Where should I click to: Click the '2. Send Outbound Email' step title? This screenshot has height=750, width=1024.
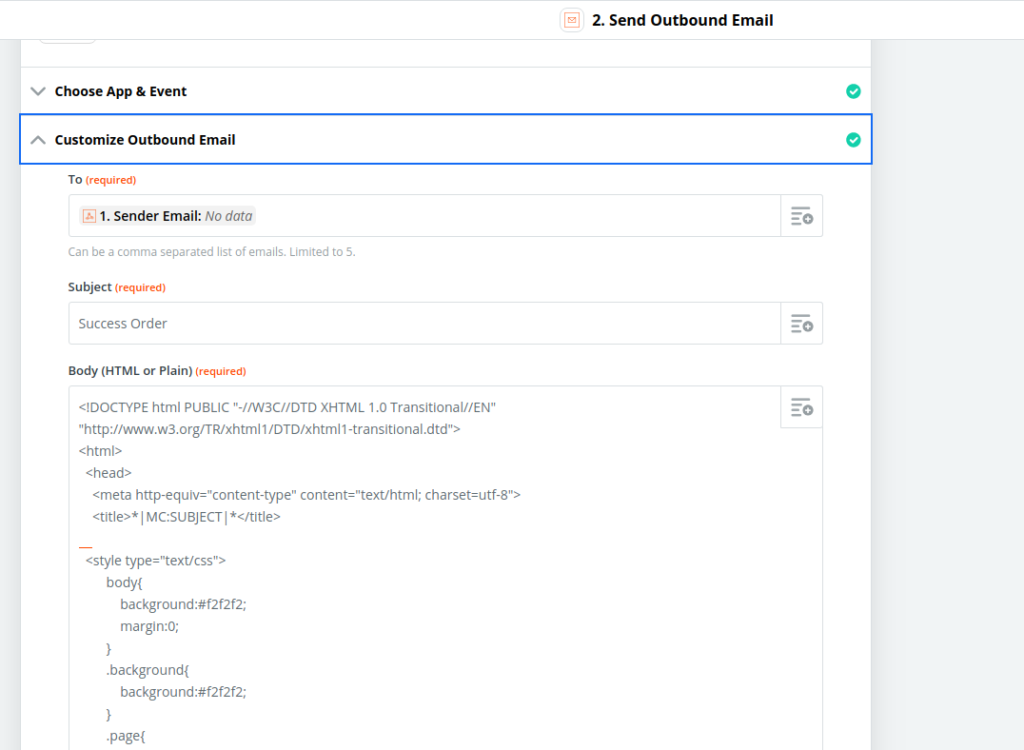[x=682, y=20]
